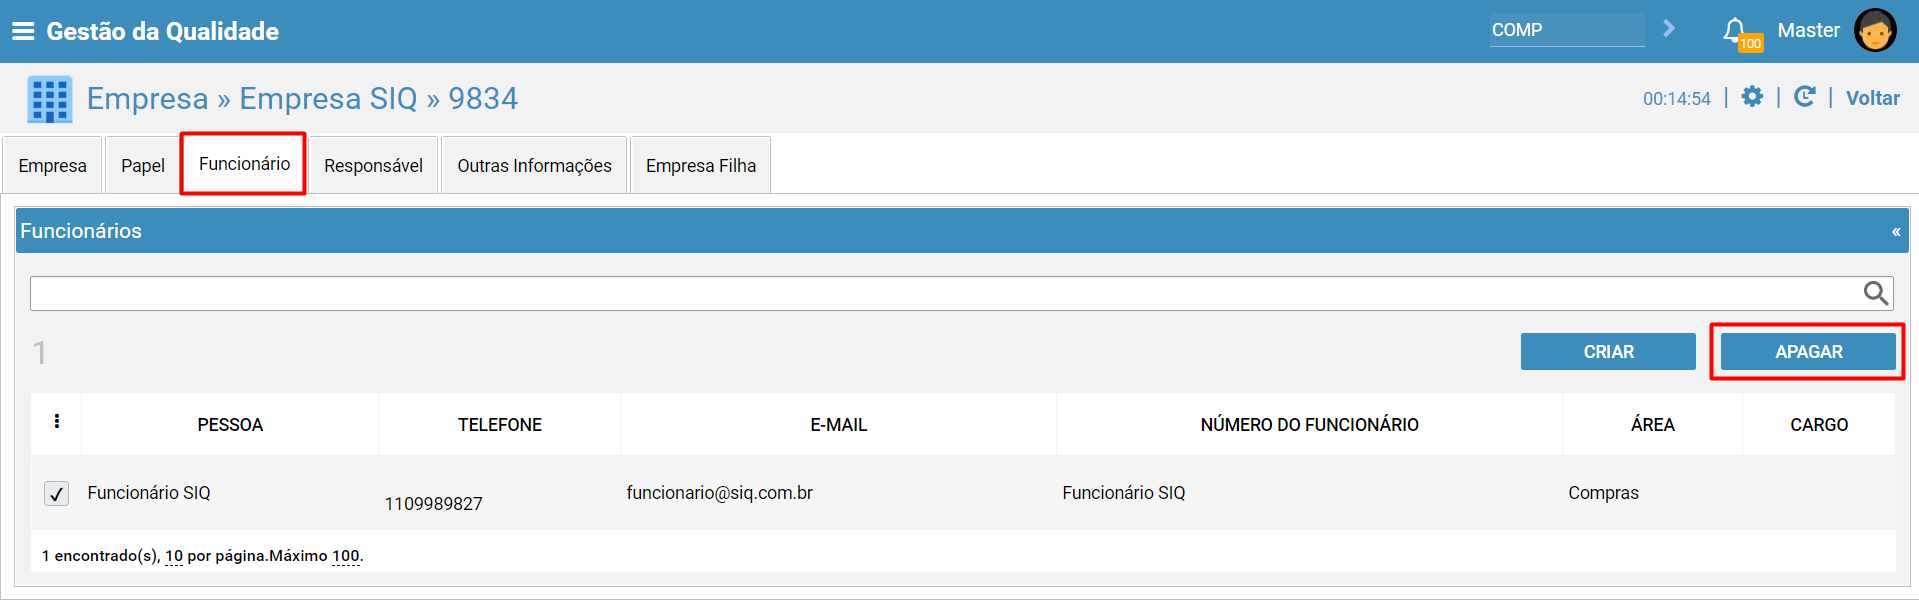Sort by the TELEFONE column header
1919x606 pixels.
[500, 425]
